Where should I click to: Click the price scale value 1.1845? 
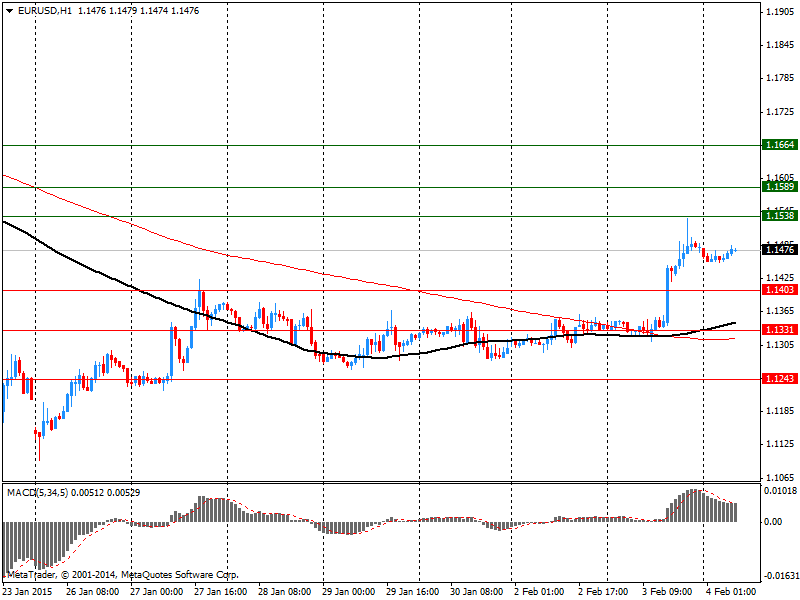pos(780,45)
